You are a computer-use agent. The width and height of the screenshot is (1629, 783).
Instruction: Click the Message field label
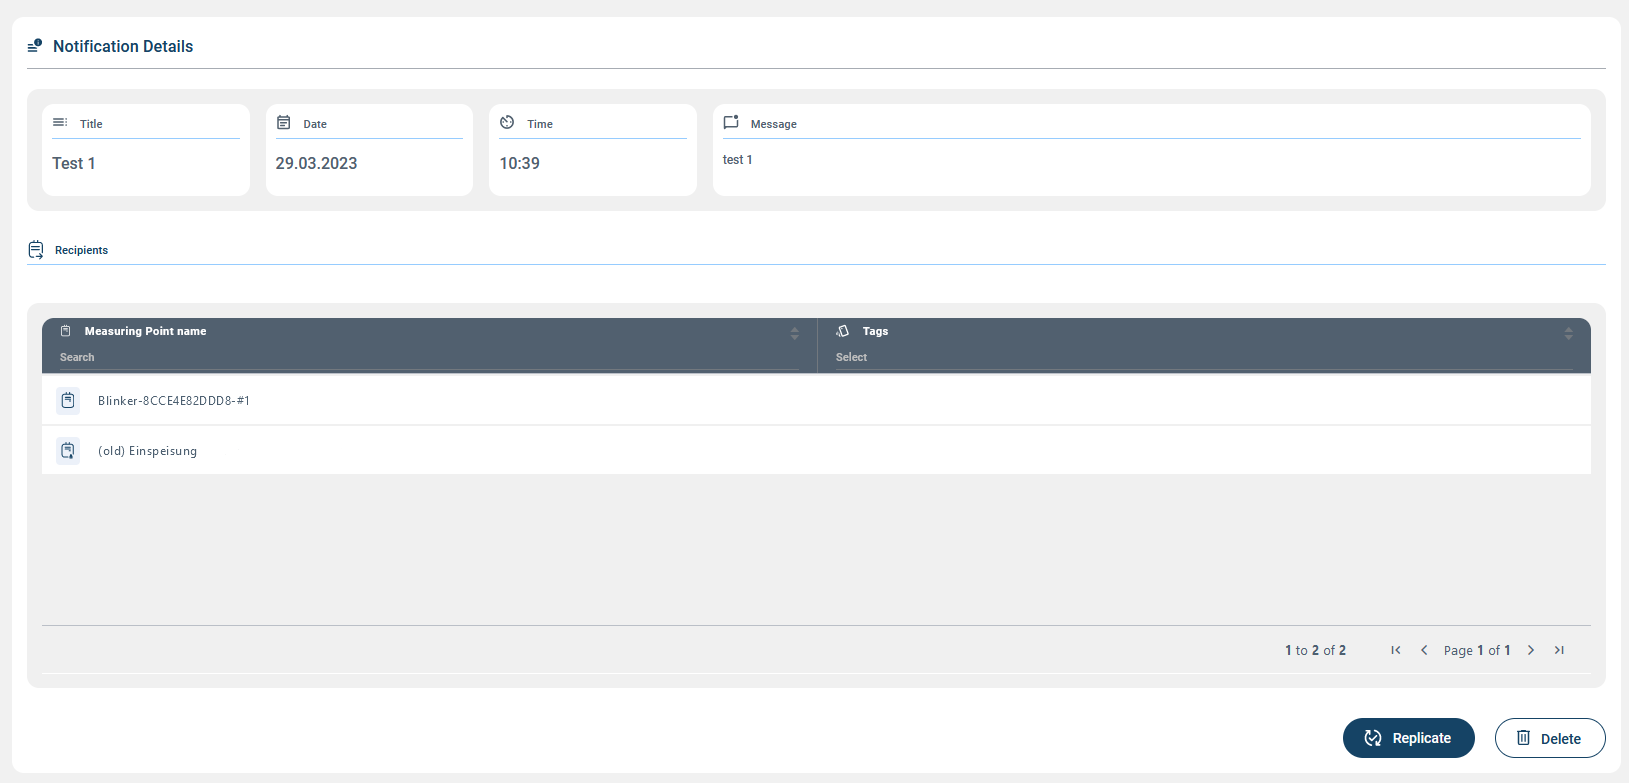pos(774,124)
